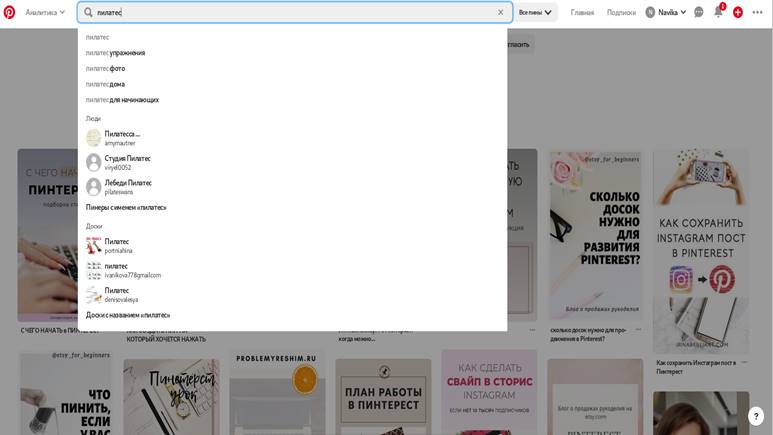Click the Pinterest logo icon
This screenshot has width=773, height=435.
click(x=9, y=12)
